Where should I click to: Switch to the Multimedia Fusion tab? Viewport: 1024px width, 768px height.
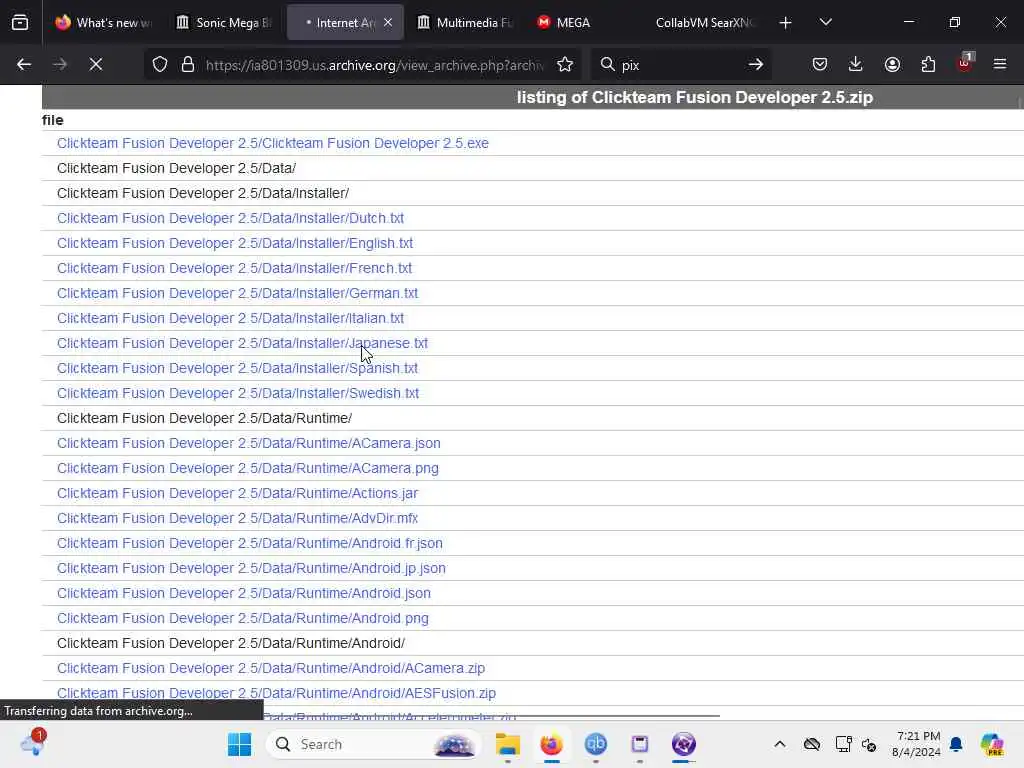click(466, 23)
